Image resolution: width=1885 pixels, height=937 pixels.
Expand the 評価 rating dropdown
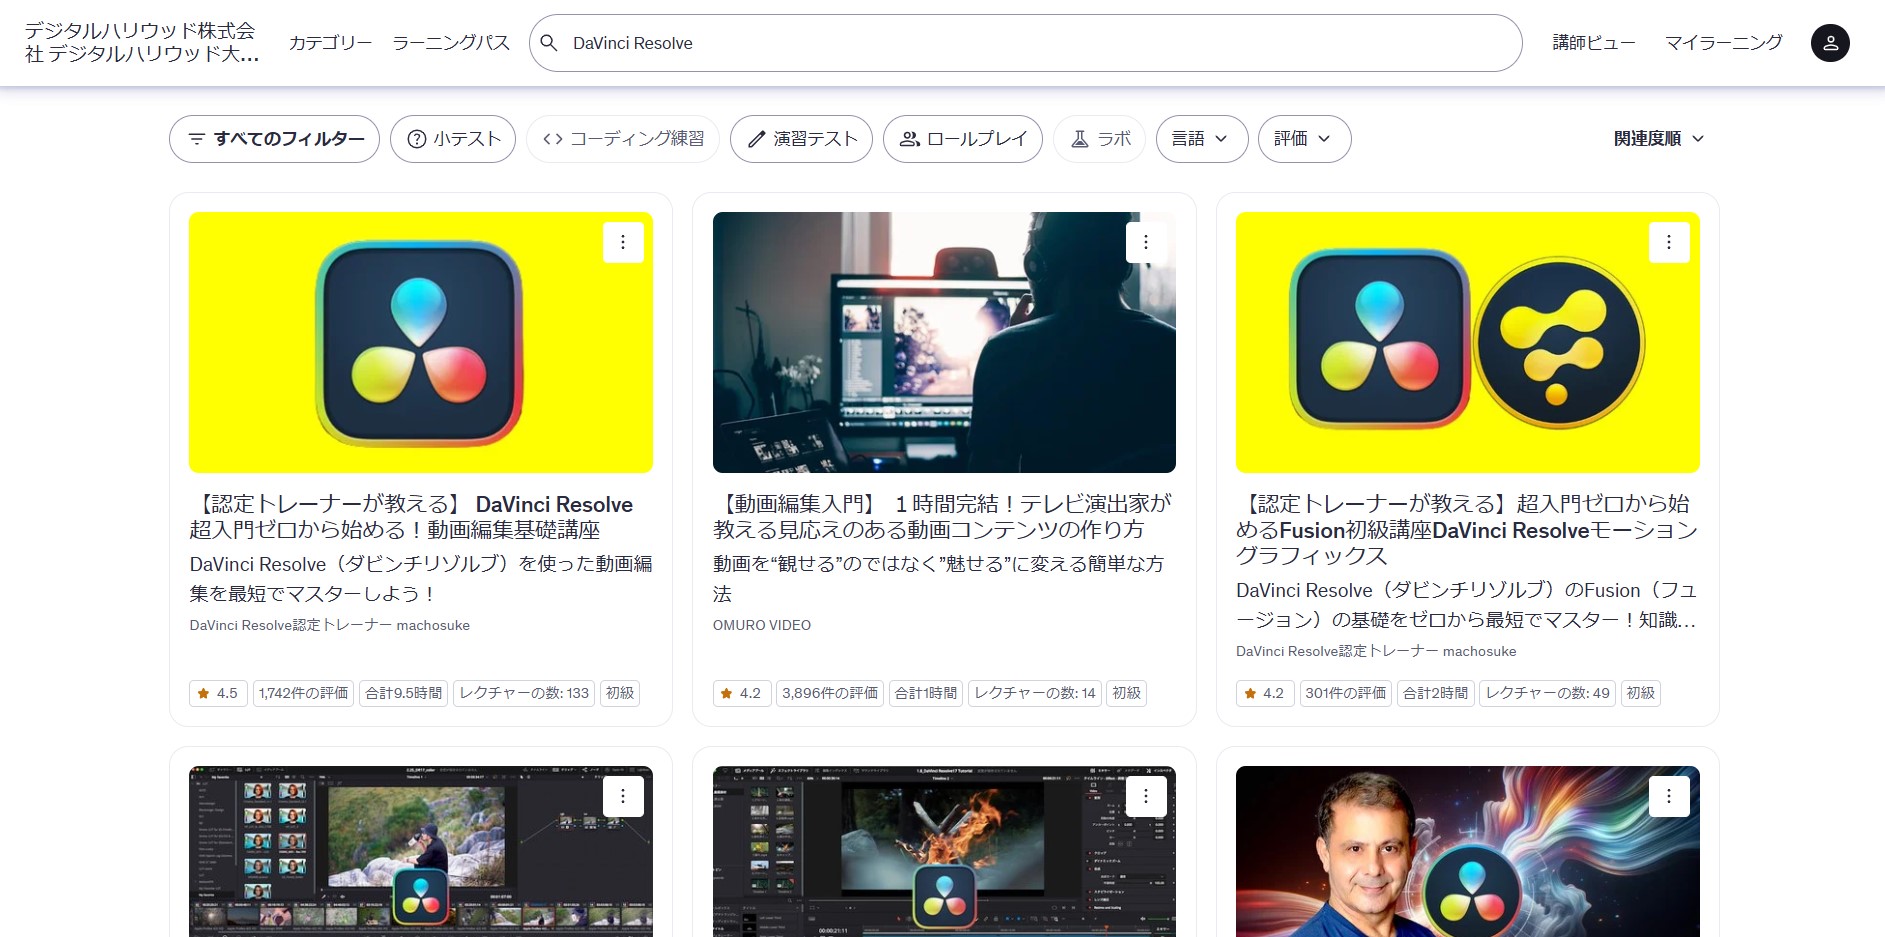(1303, 139)
